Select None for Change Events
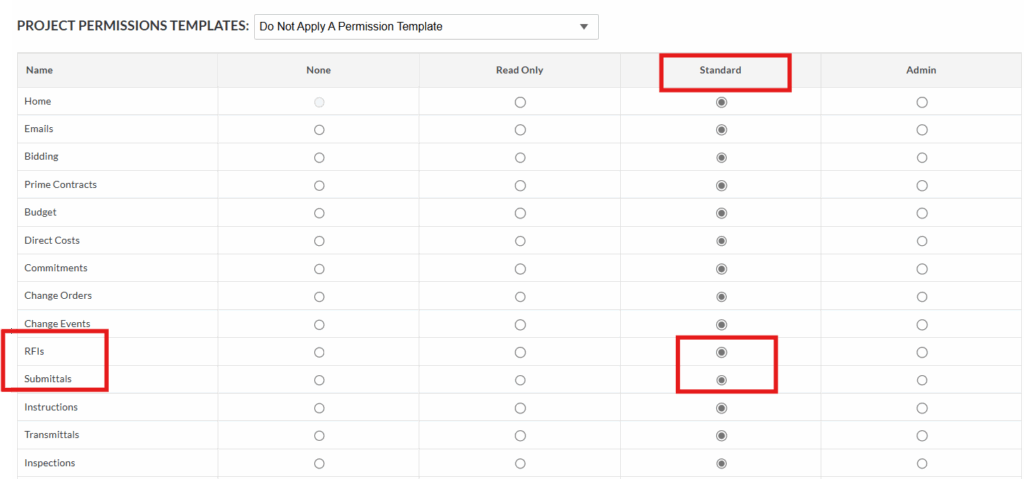Image resolution: width=1024 pixels, height=479 pixels. tap(319, 324)
